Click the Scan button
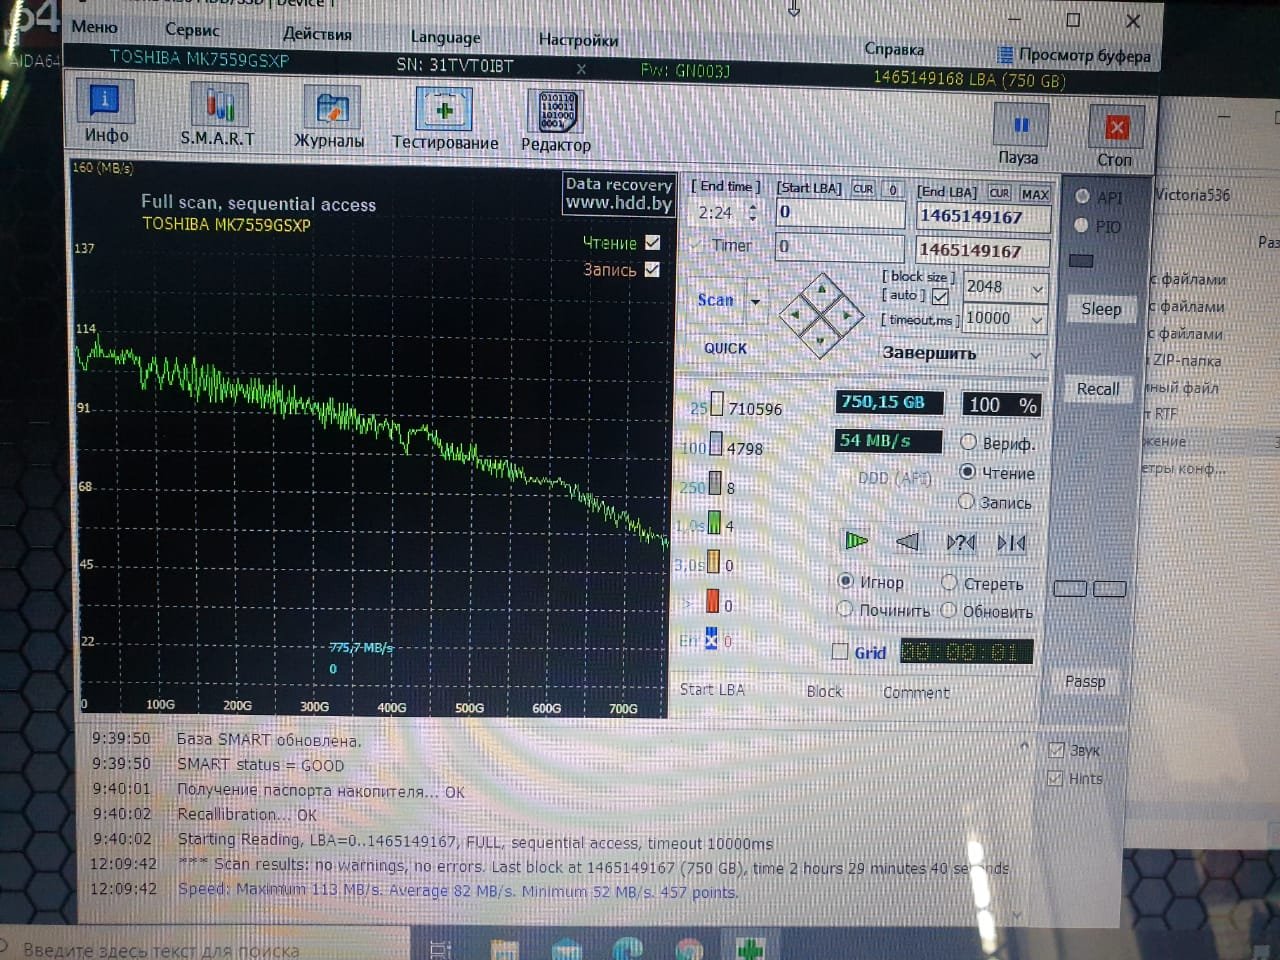Image resolution: width=1280 pixels, height=960 pixels. (716, 300)
